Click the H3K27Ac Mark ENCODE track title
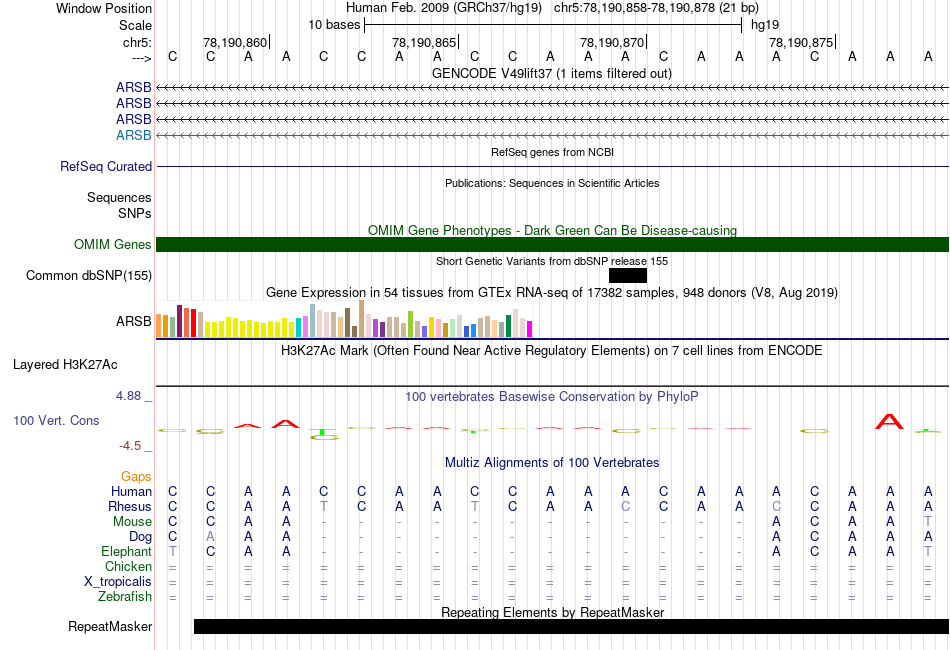Screen dimensions: 950x650 point(551,351)
